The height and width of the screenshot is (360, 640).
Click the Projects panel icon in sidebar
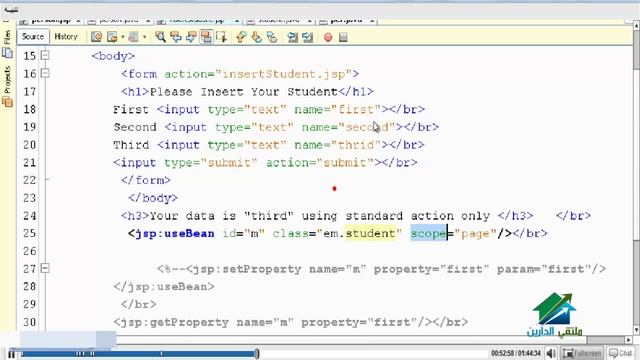7,102
